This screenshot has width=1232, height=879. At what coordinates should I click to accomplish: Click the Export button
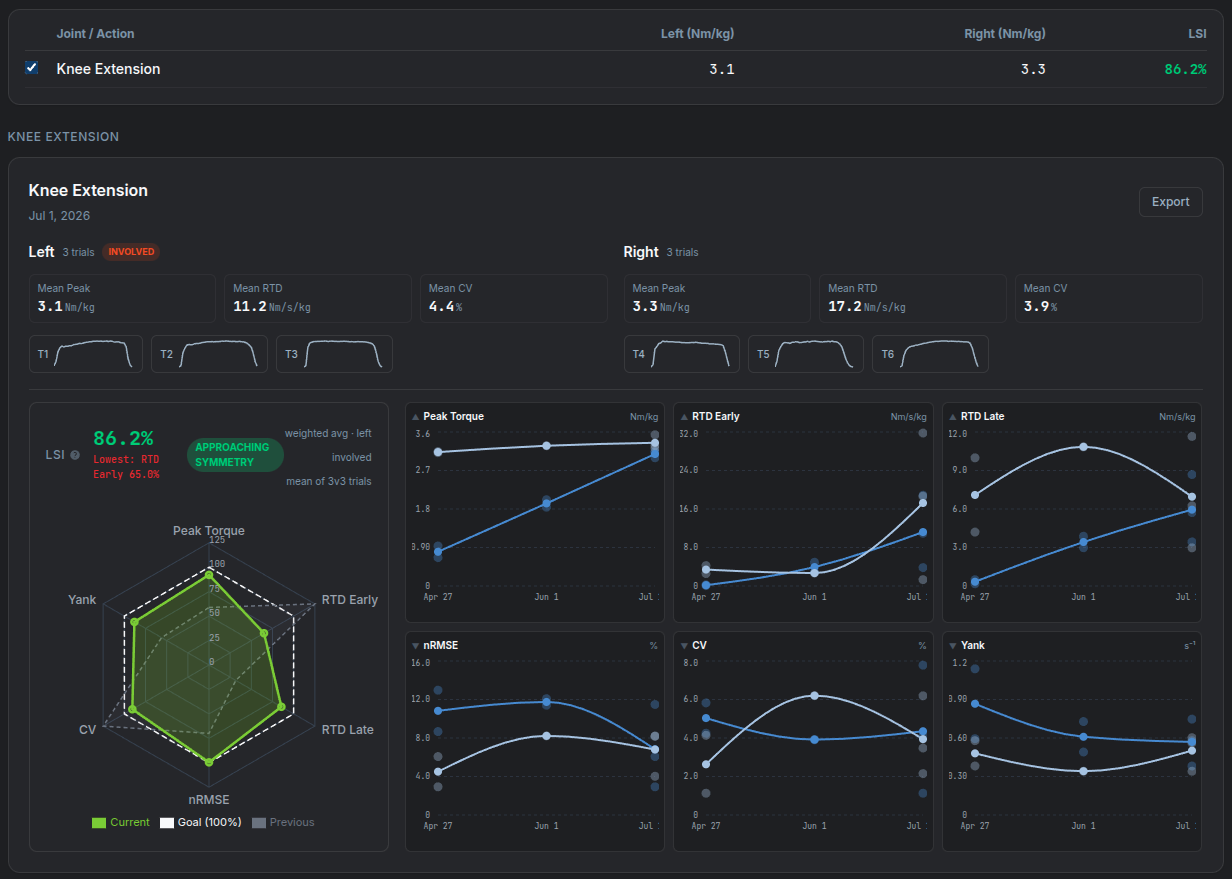click(1170, 202)
